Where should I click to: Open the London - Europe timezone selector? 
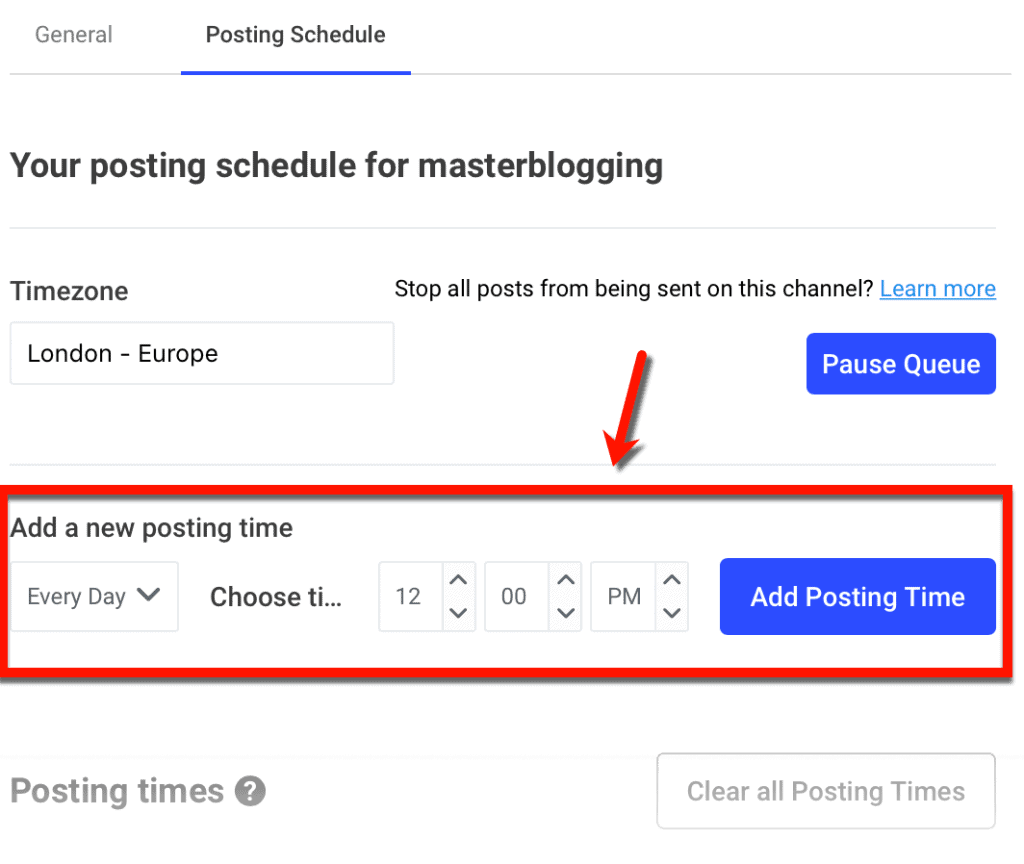(202, 353)
